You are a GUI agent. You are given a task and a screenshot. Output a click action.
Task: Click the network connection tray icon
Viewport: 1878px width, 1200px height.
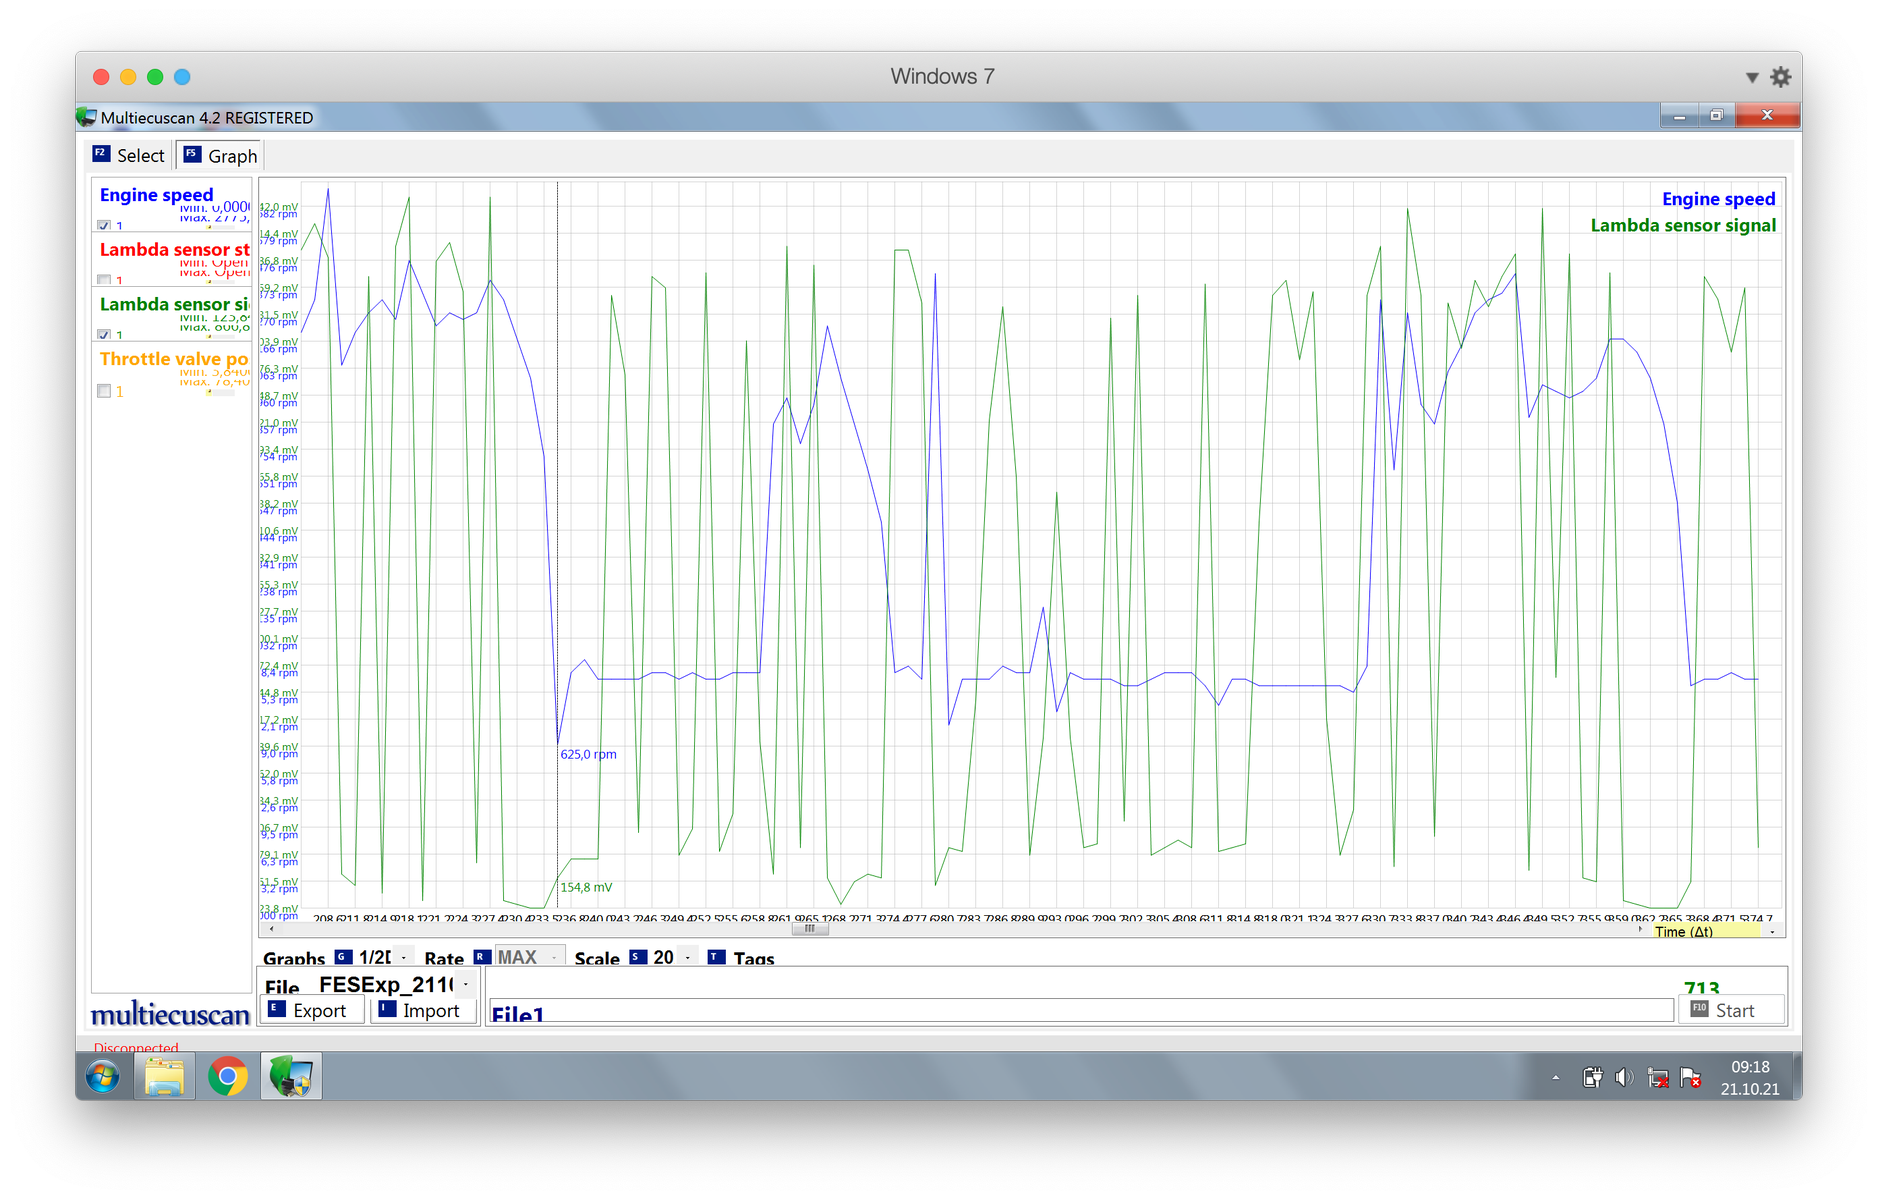[x=1657, y=1077]
